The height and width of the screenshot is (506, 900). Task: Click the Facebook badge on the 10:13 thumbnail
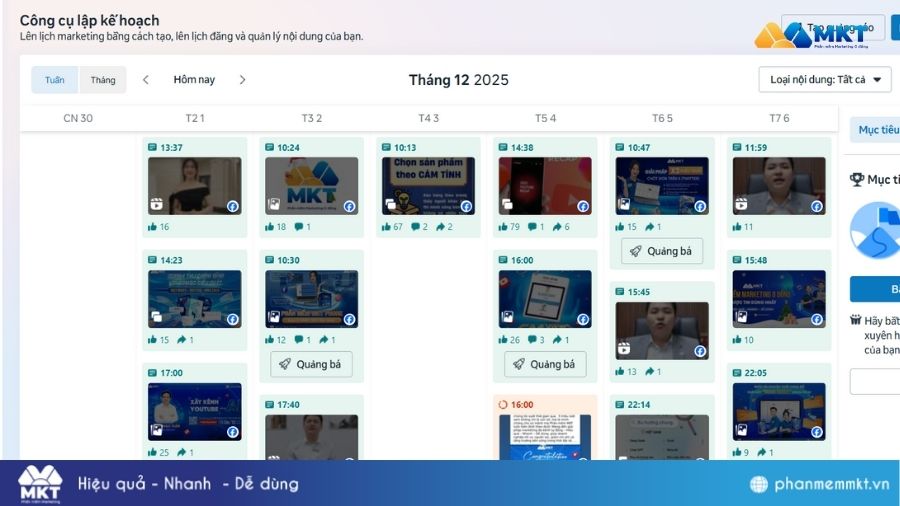tap(466, 206)
